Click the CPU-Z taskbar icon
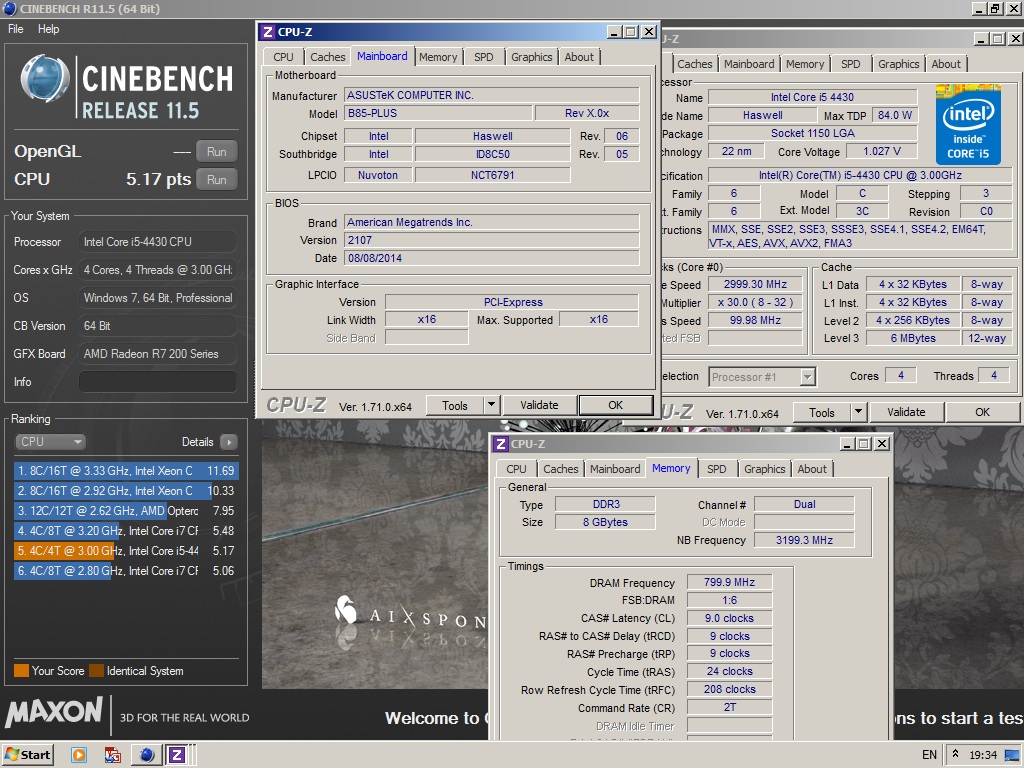This screenshot has width=1024, height=768. click(x=176, y=755)
